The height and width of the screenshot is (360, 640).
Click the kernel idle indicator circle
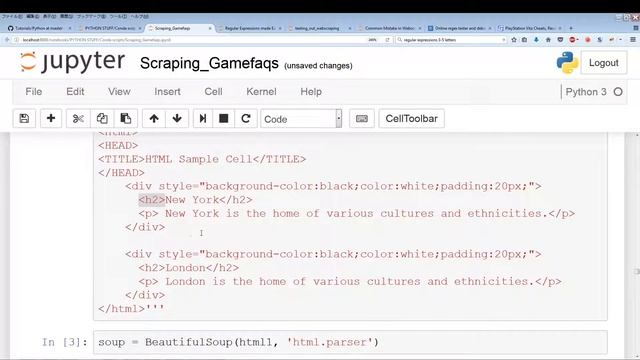tap(618, 92)
